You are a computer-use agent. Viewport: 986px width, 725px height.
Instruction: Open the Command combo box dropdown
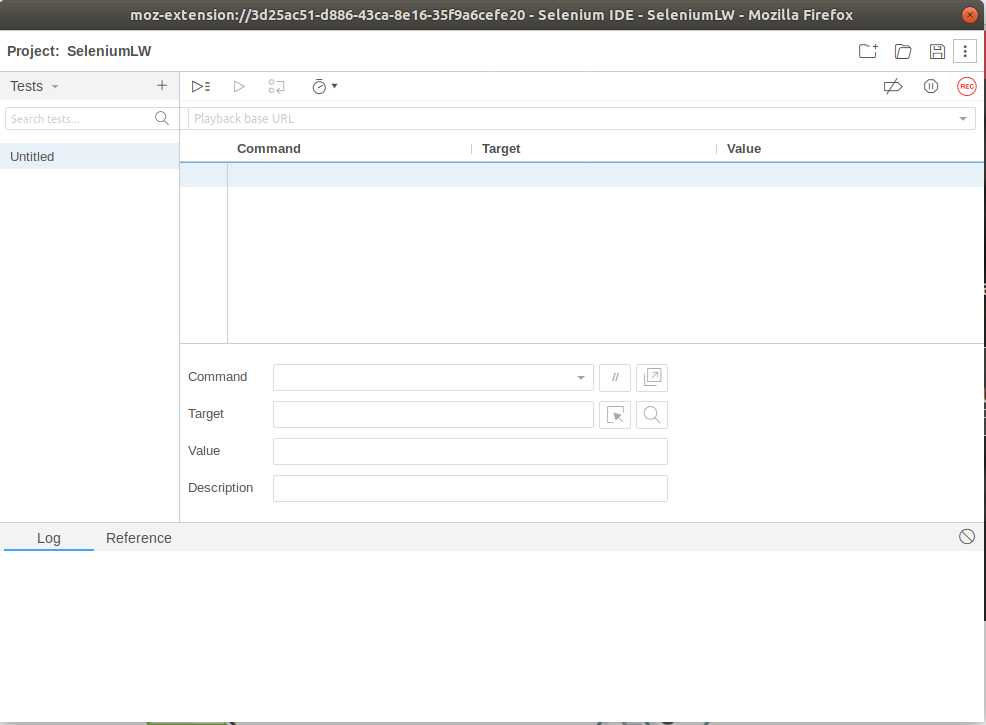tap(580, 378)
